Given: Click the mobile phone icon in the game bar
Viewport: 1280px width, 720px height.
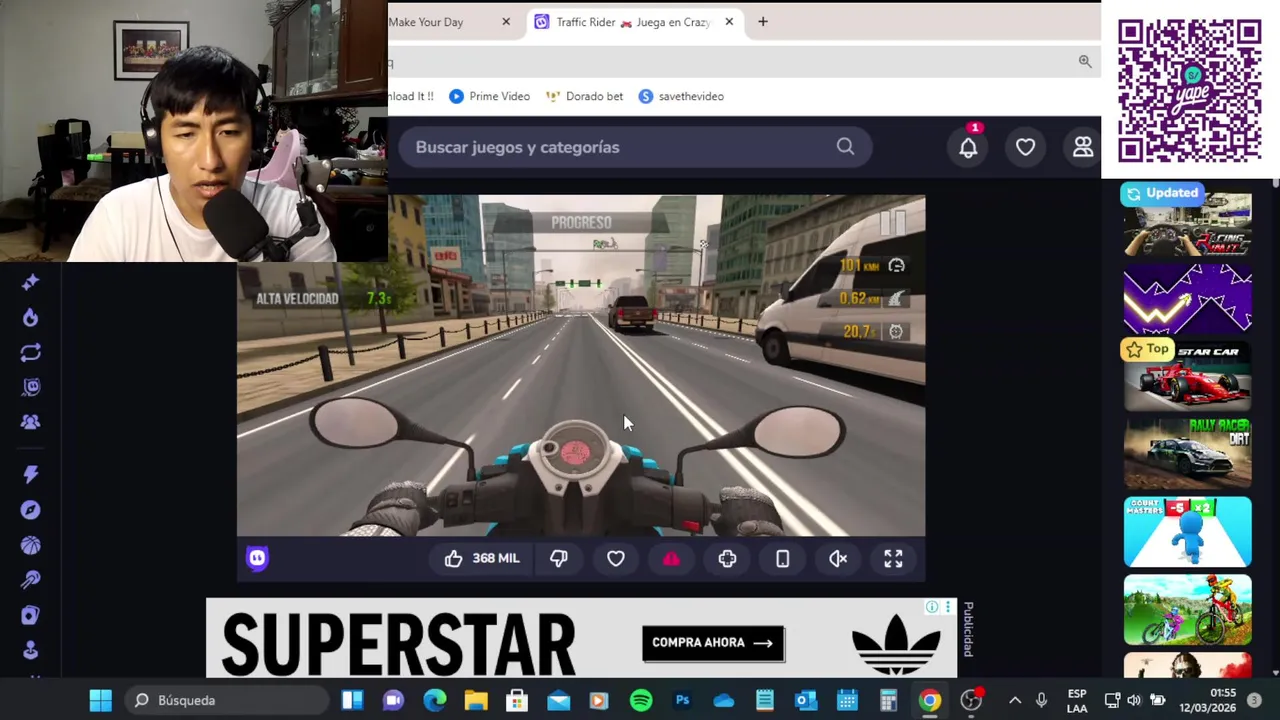Looking at the screenshot, I should coord(782,558).
